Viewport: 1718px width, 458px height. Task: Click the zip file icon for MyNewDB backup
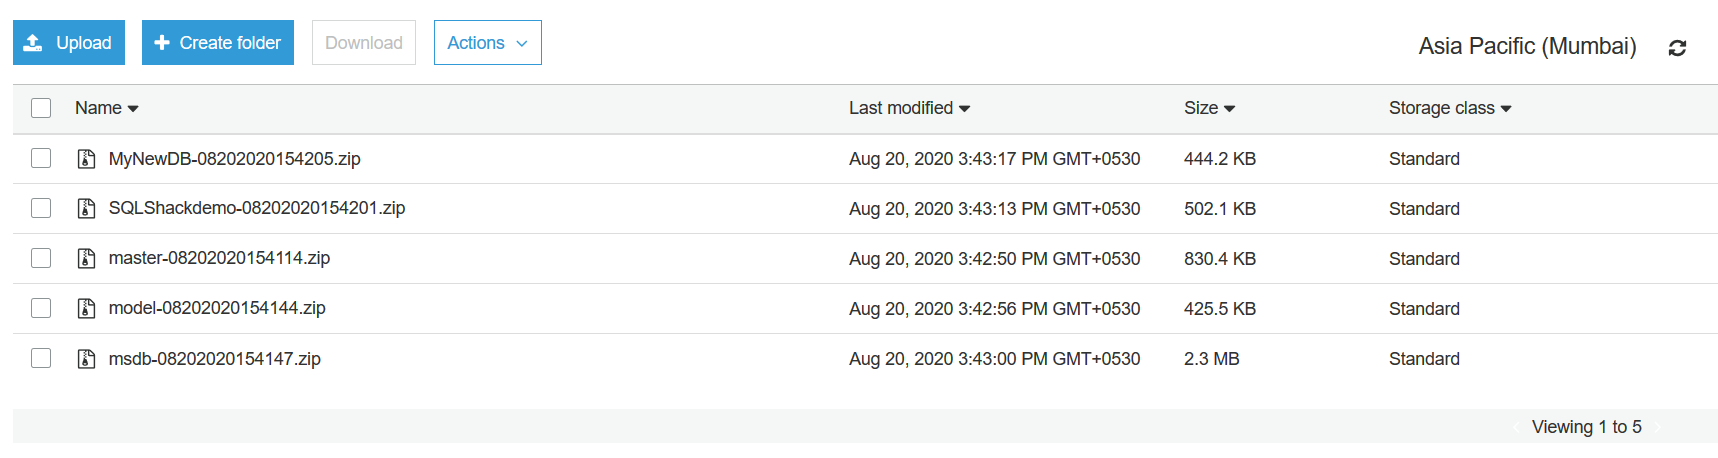(87, 159)
